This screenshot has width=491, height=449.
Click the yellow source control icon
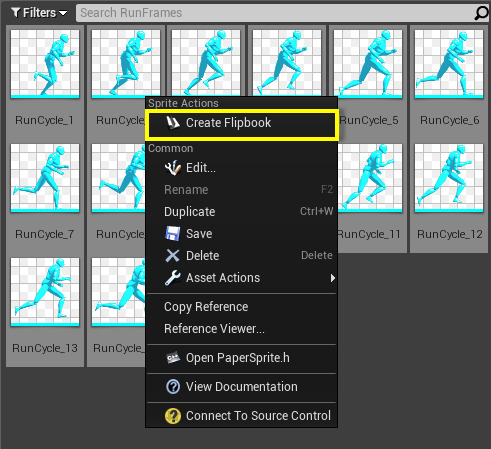click(173, 416)
